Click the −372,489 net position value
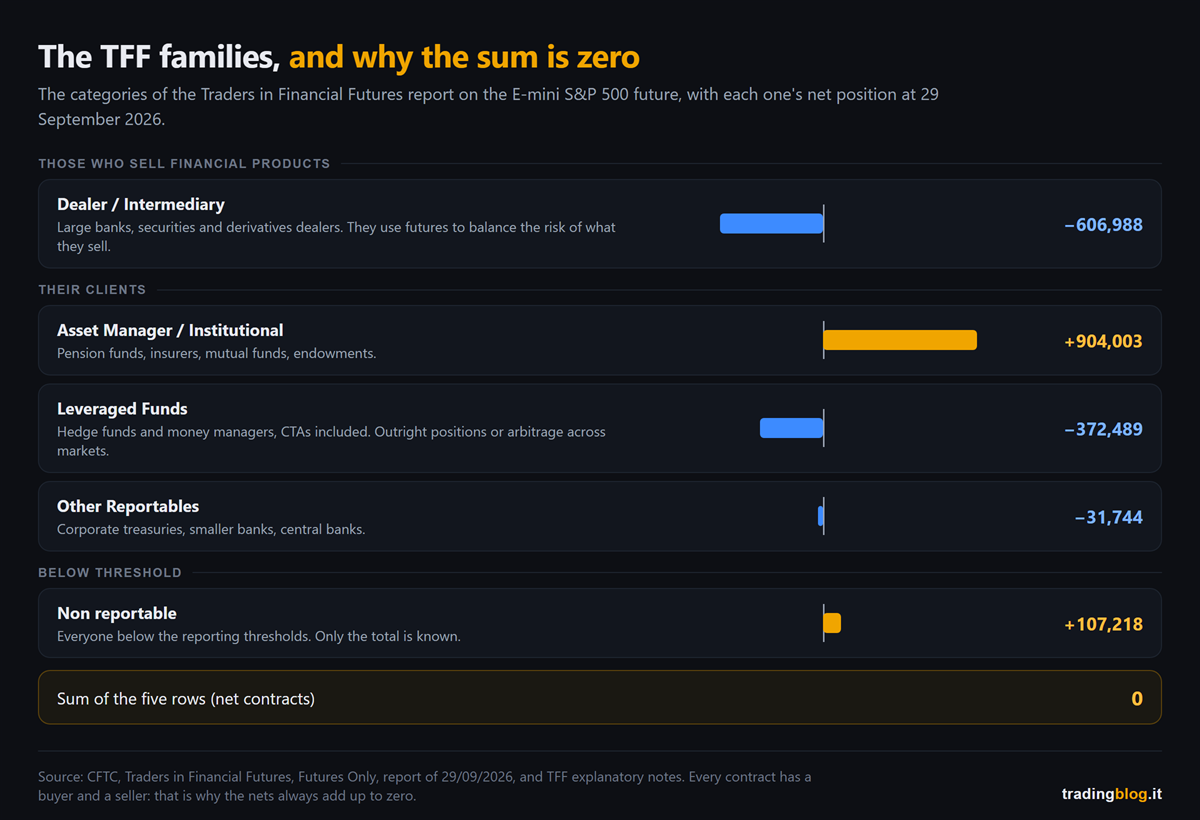 tap(1103, 429)
